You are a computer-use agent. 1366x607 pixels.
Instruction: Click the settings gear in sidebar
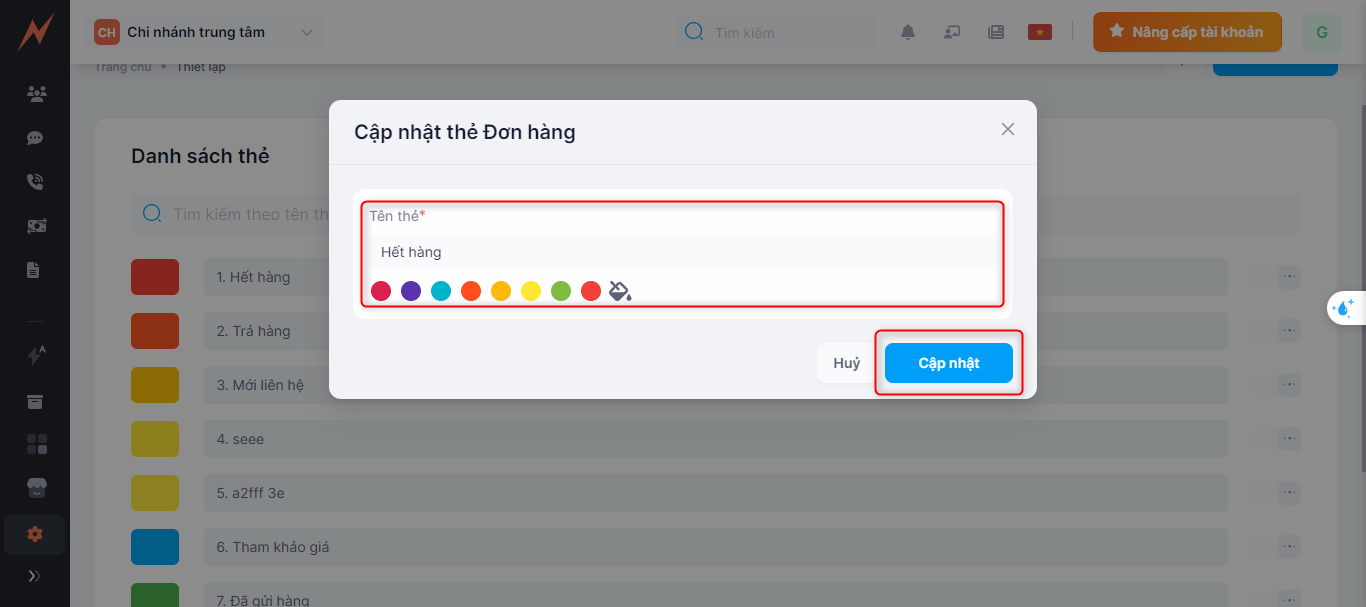[x=35, y=534]
